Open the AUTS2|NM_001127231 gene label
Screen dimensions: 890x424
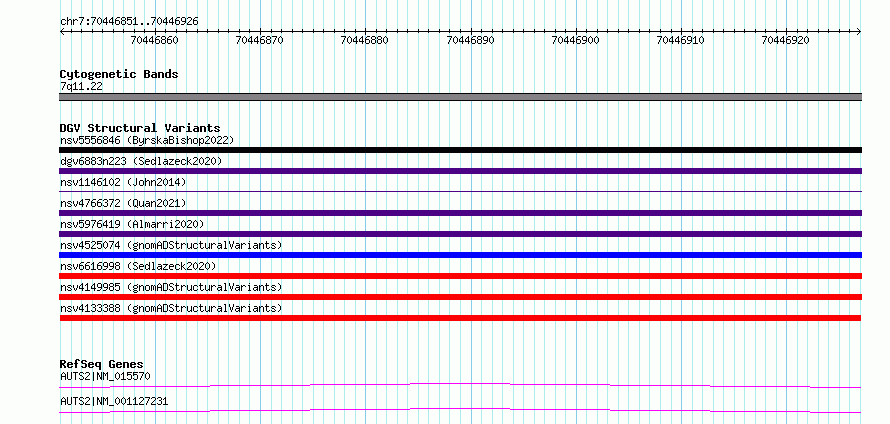click(x=114, y=402)
